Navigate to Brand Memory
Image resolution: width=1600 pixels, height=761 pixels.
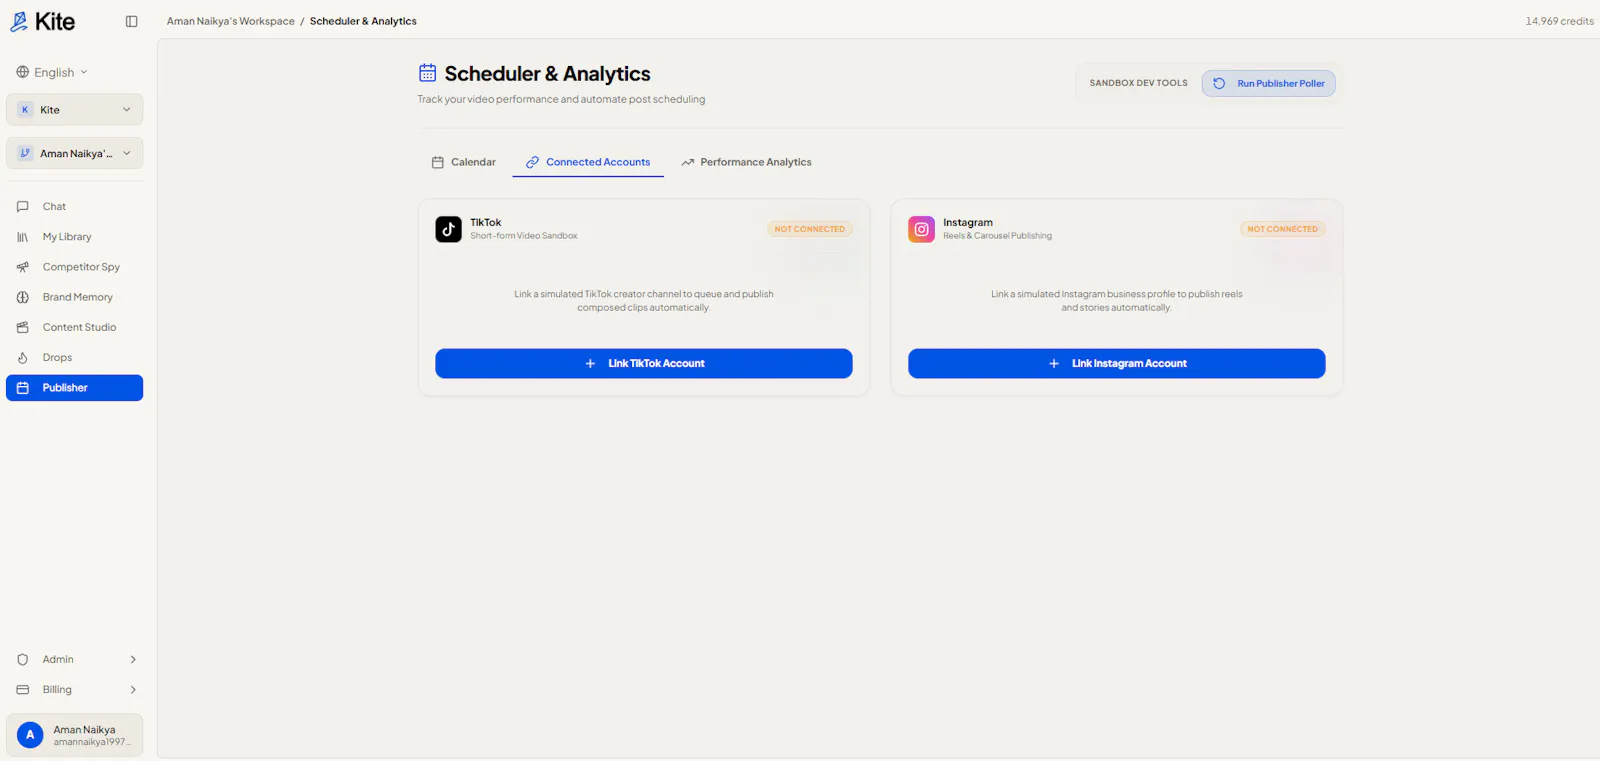74,297
